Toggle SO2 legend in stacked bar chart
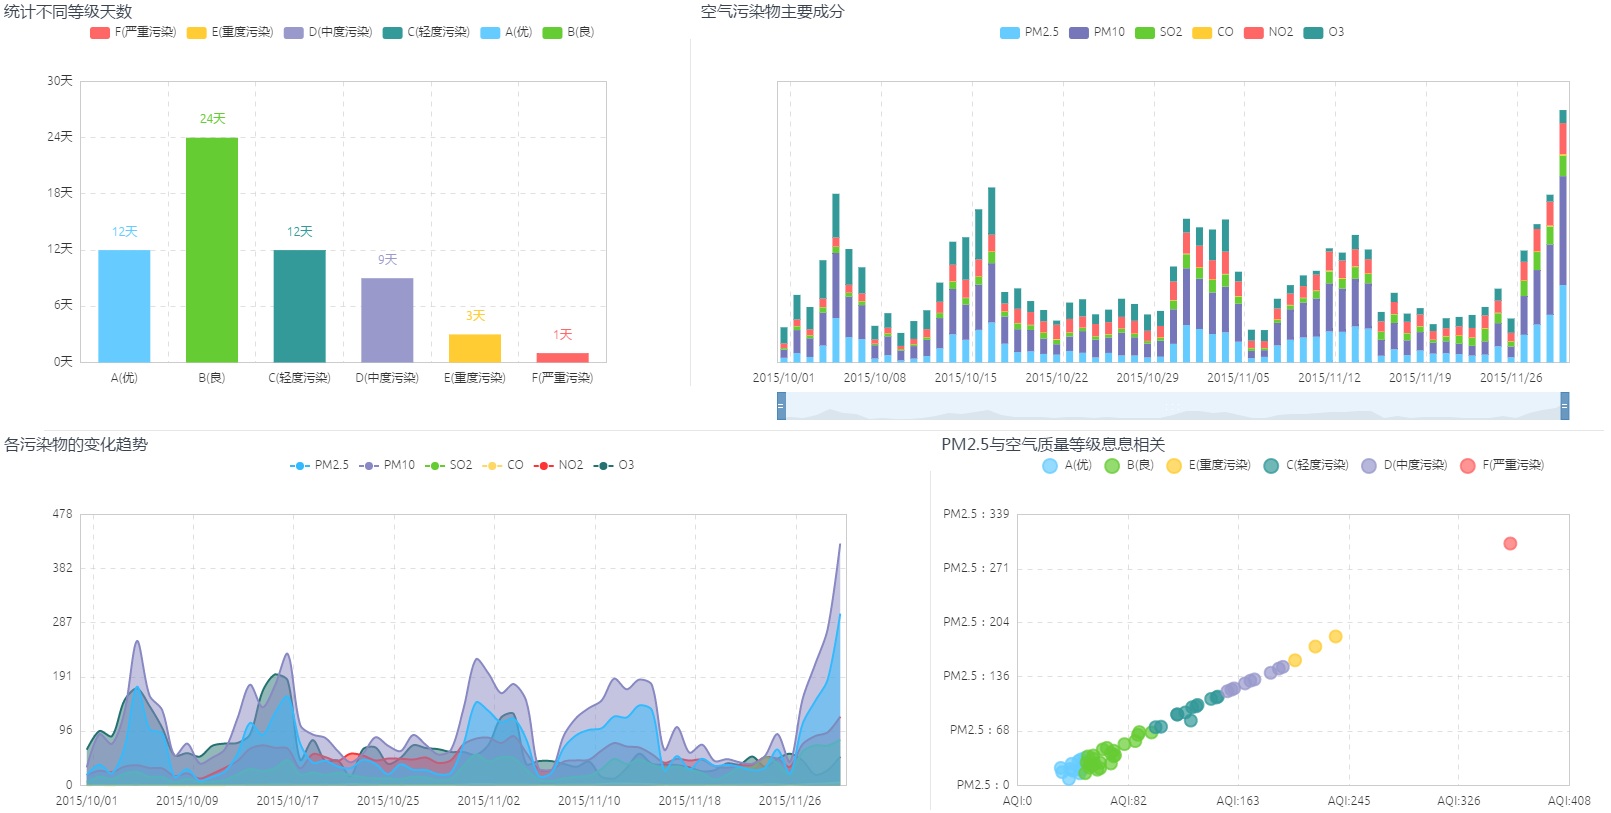Image resolution: width=1611 pixels, height=813 pixels. pos(1158,32)
